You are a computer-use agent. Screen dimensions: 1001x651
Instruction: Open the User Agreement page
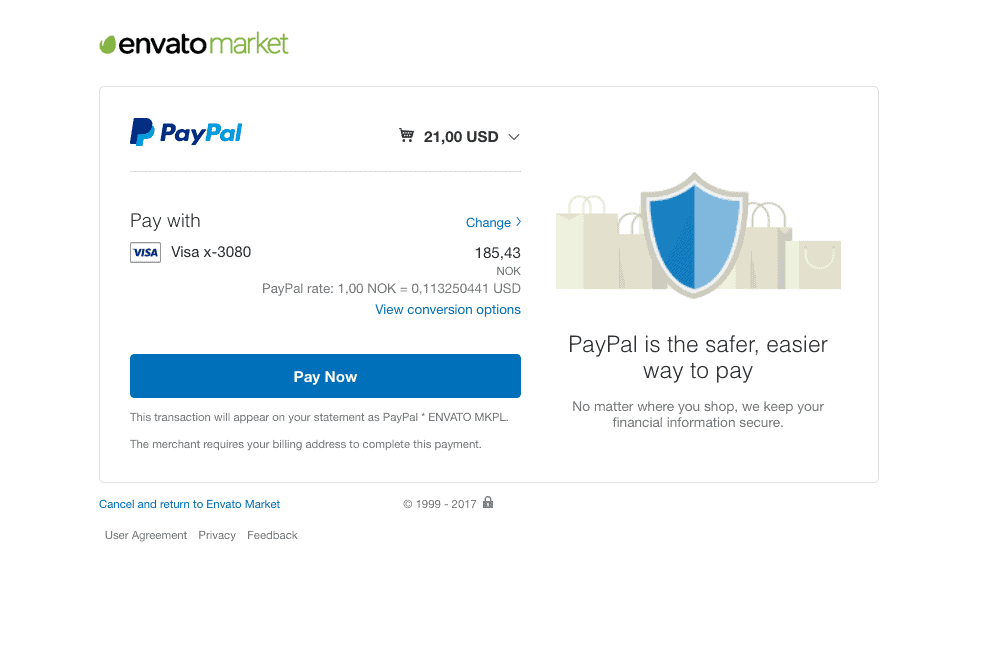coord(146,535)
